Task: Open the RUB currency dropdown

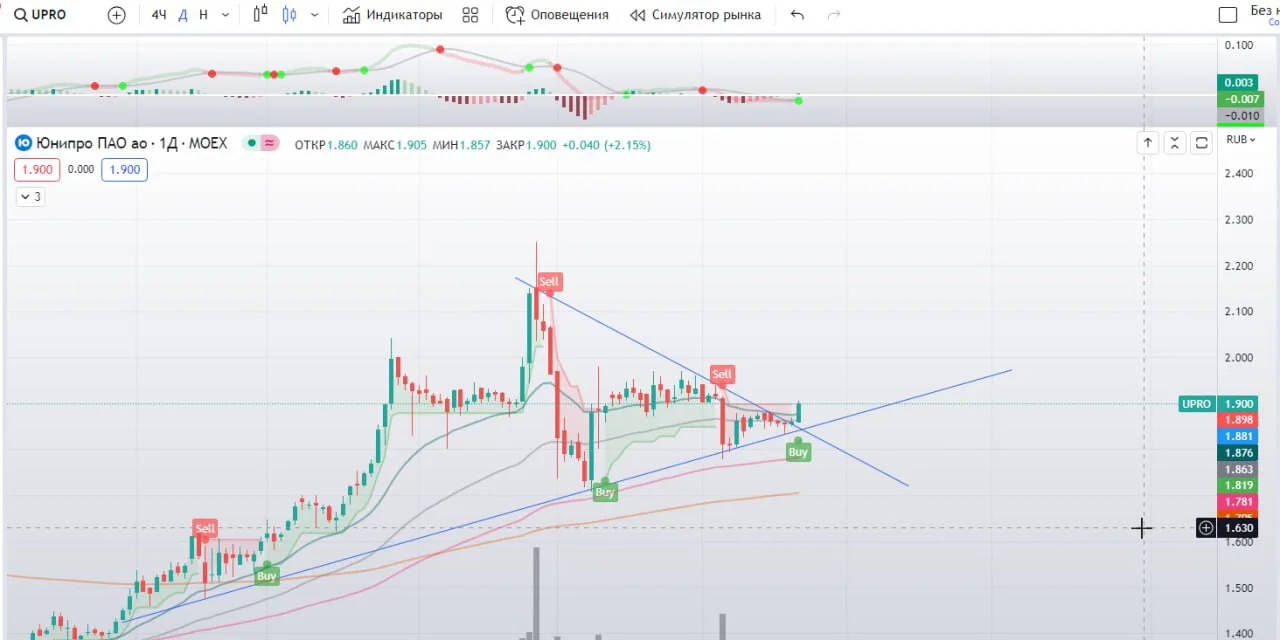Action: (x=1241, y=140)
